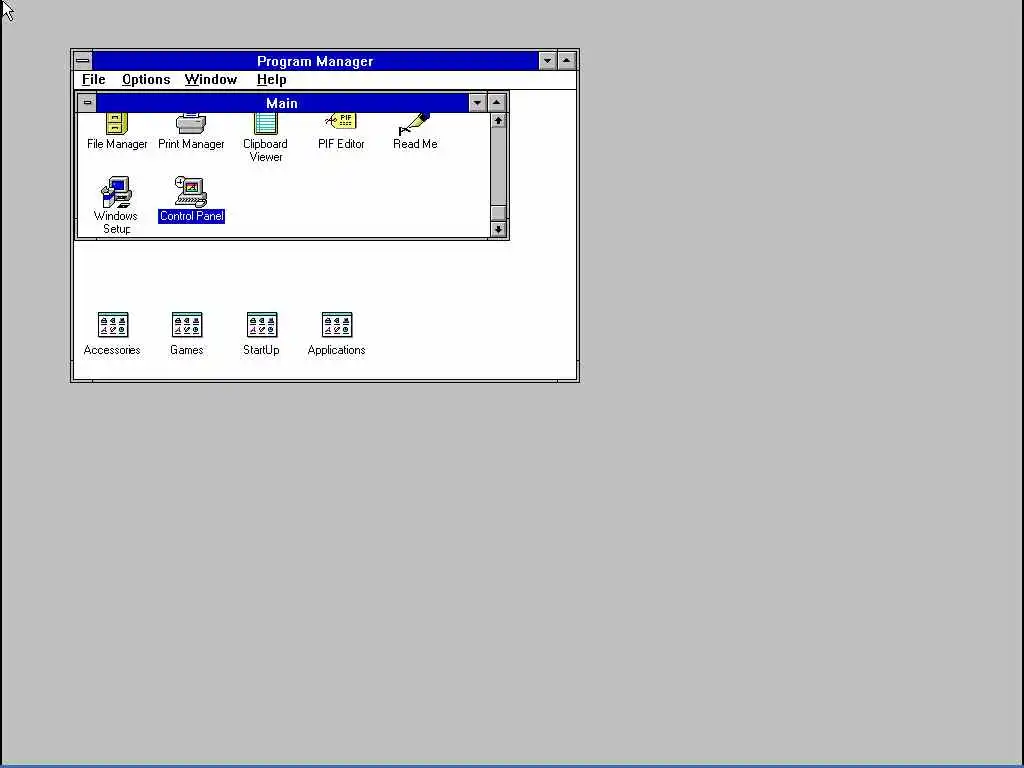Click the Program Manager title bar
Screen dimensions: 1024x768
point(315,61)
